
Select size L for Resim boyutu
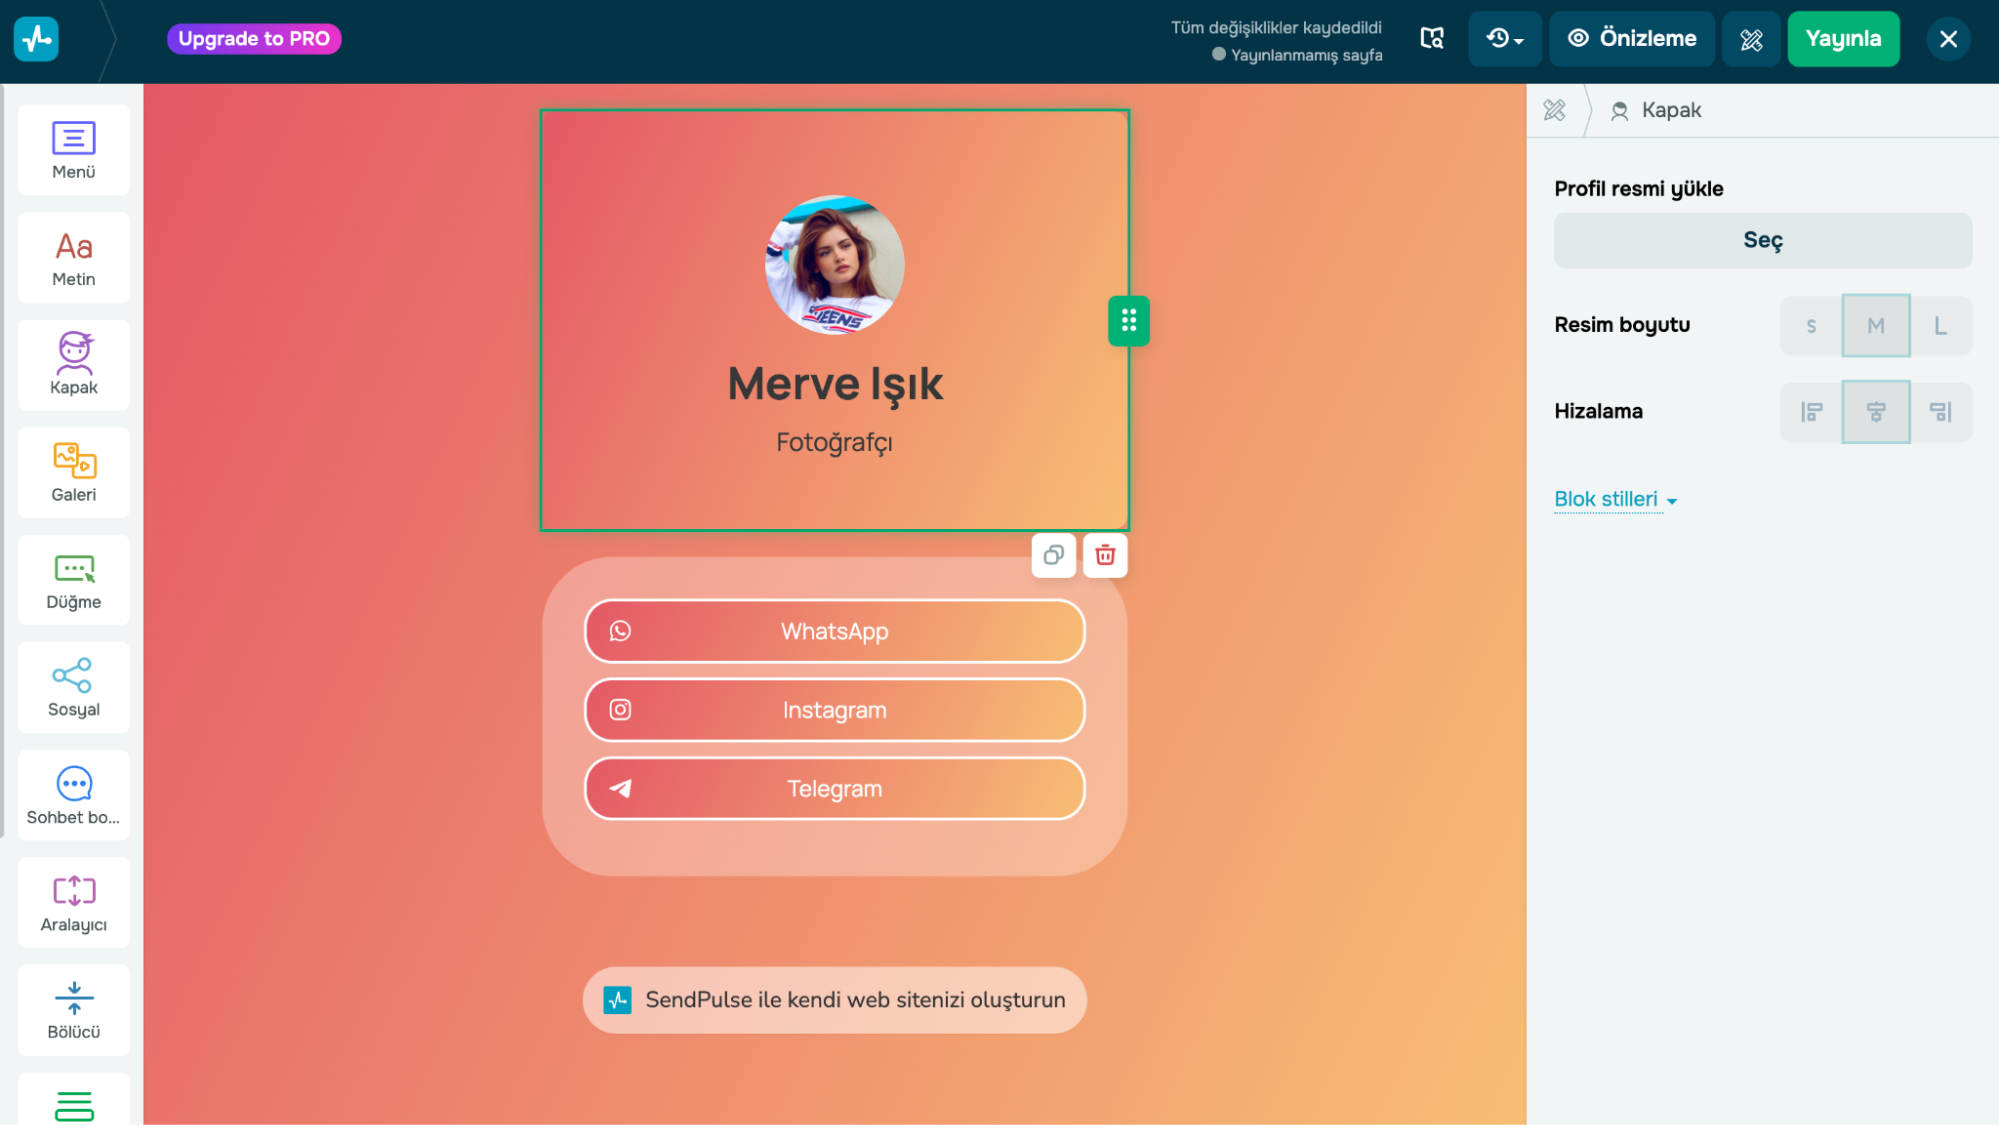coord(1940,325)
